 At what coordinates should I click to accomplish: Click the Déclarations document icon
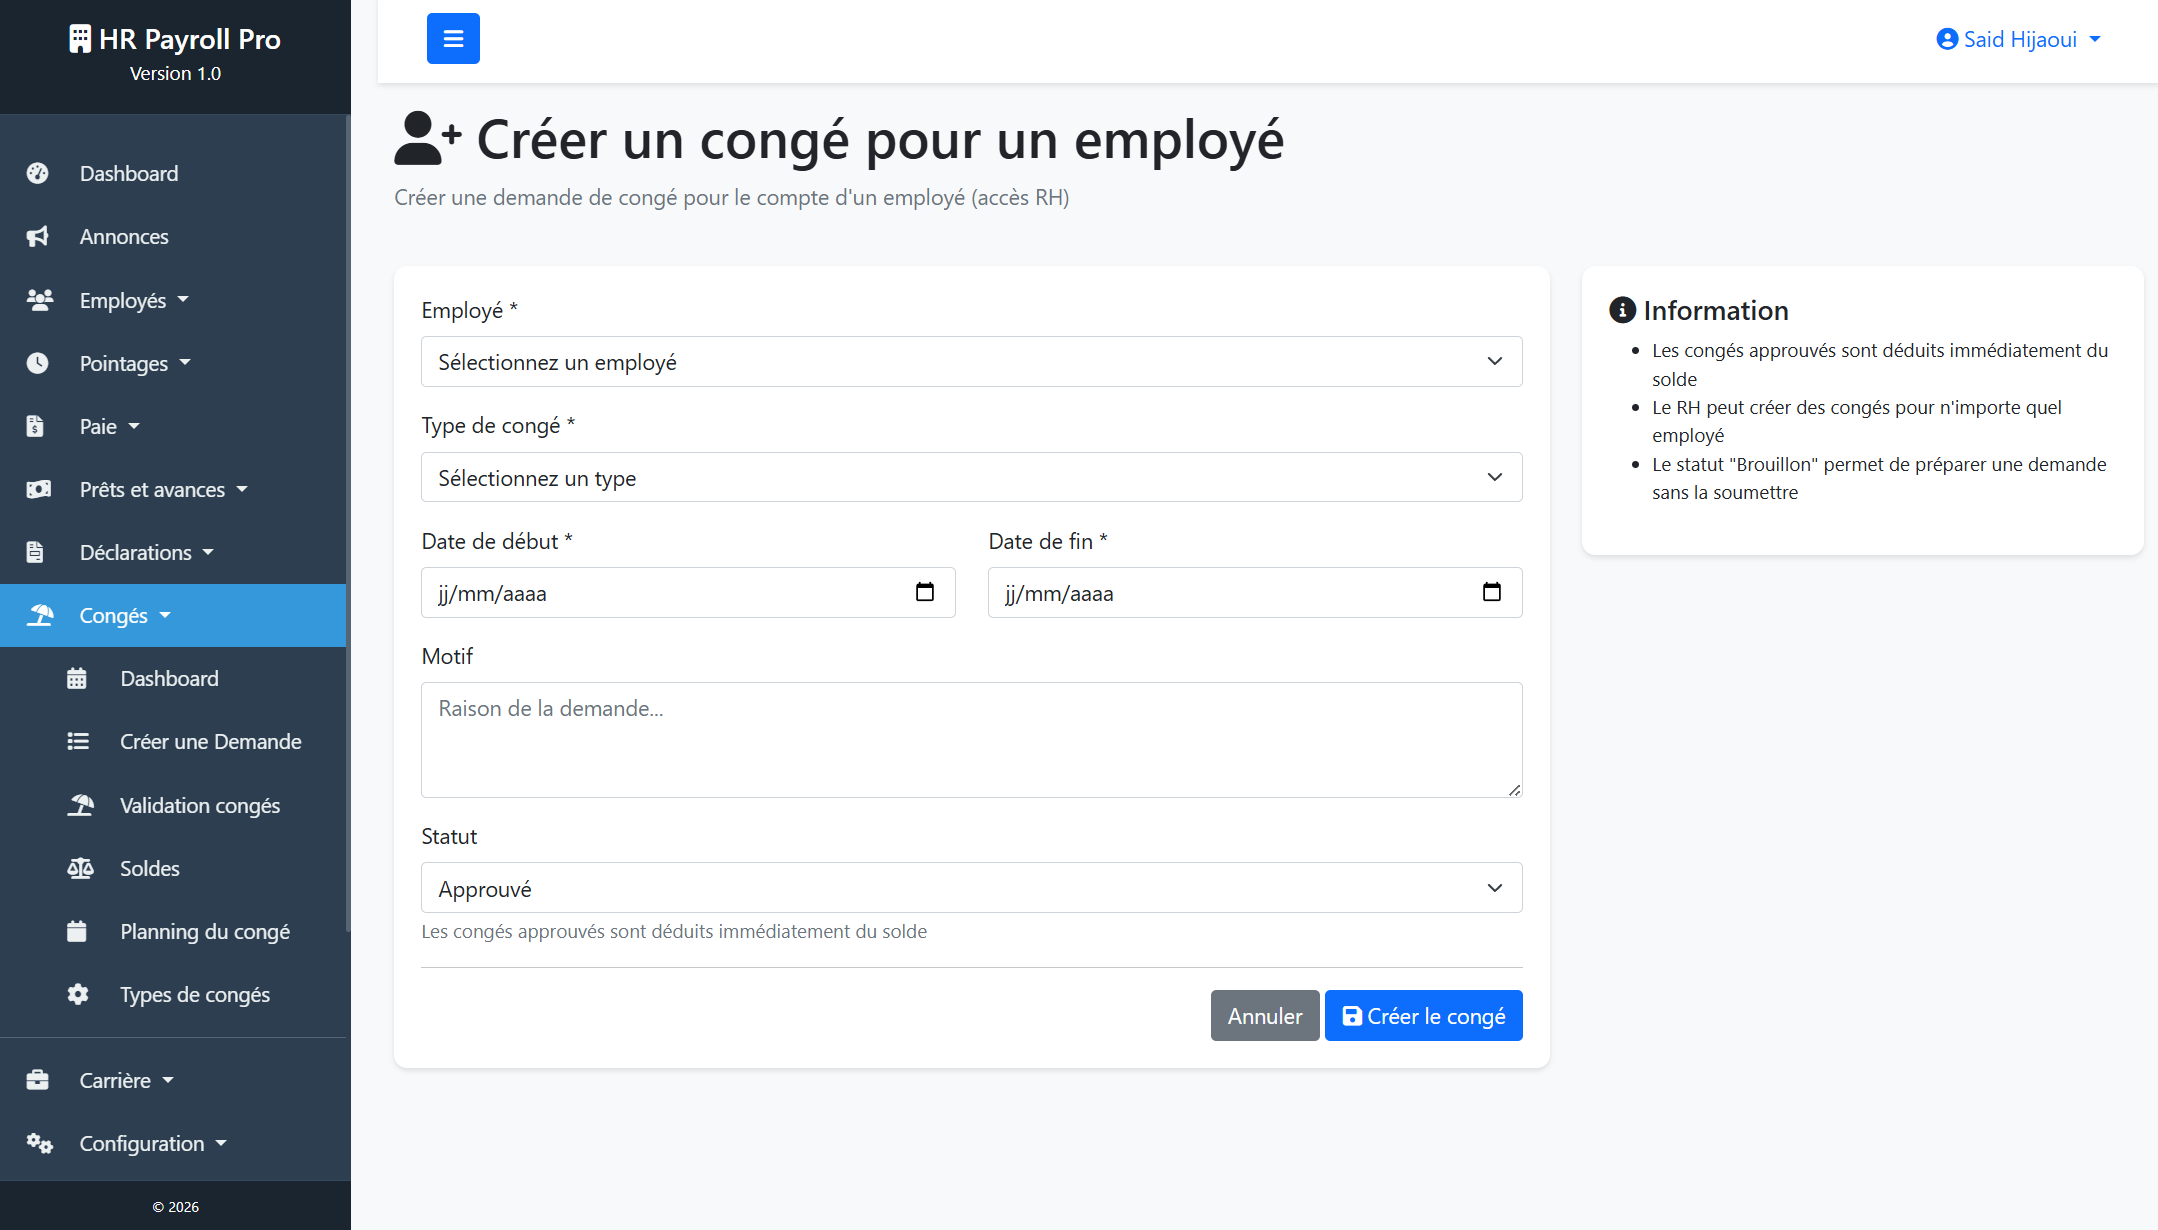[35, 552]
